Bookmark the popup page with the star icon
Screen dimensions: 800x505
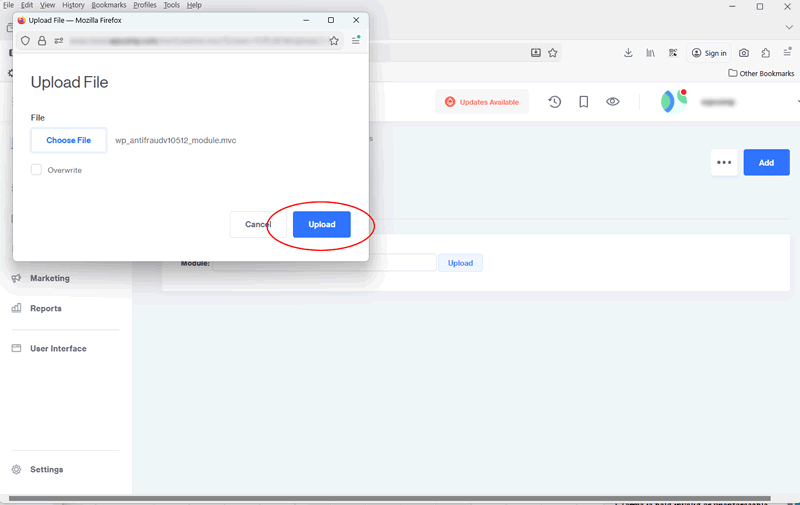tap(334, 41)
